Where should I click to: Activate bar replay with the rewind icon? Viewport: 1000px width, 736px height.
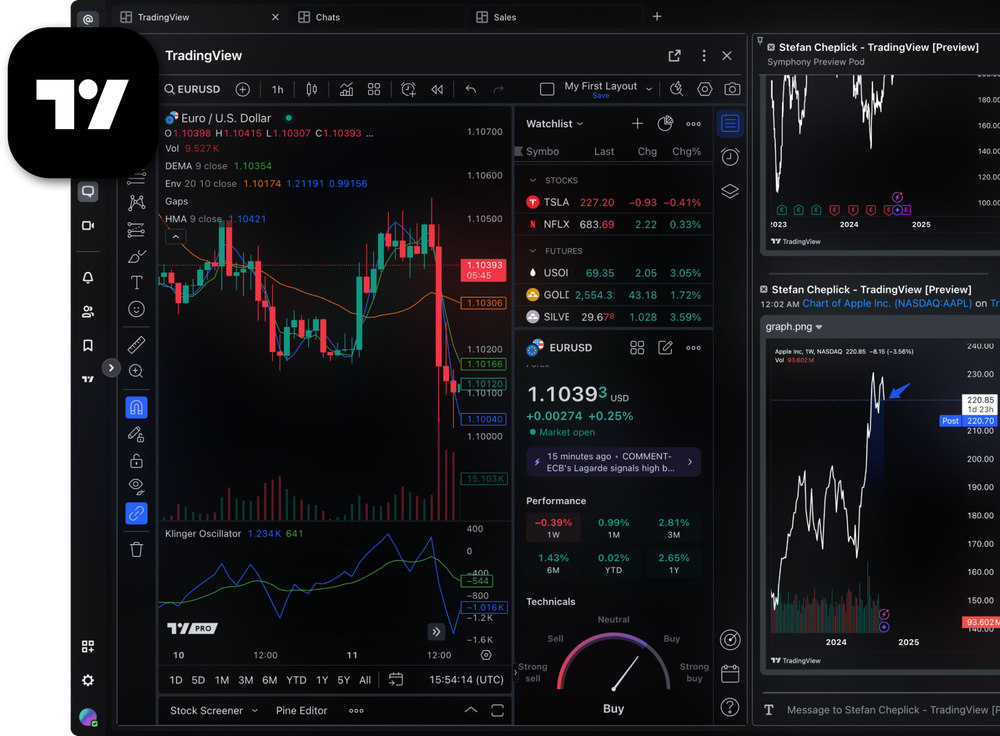436,89
